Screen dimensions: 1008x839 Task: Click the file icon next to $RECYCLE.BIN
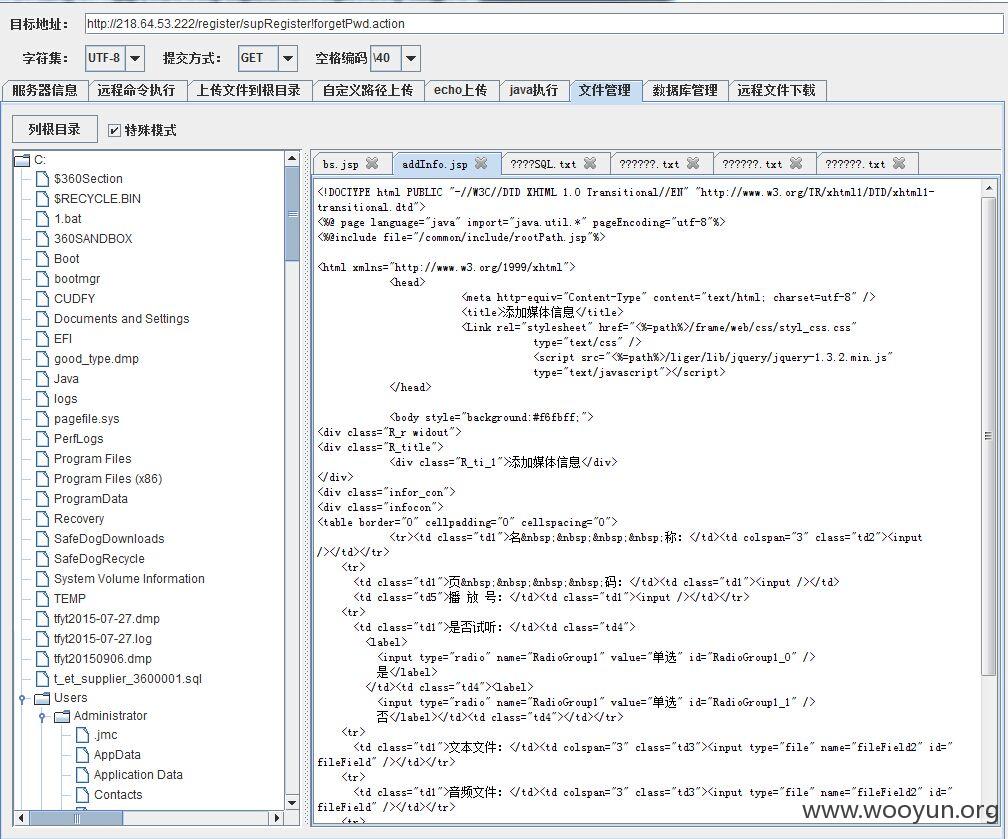pos(42,199)
